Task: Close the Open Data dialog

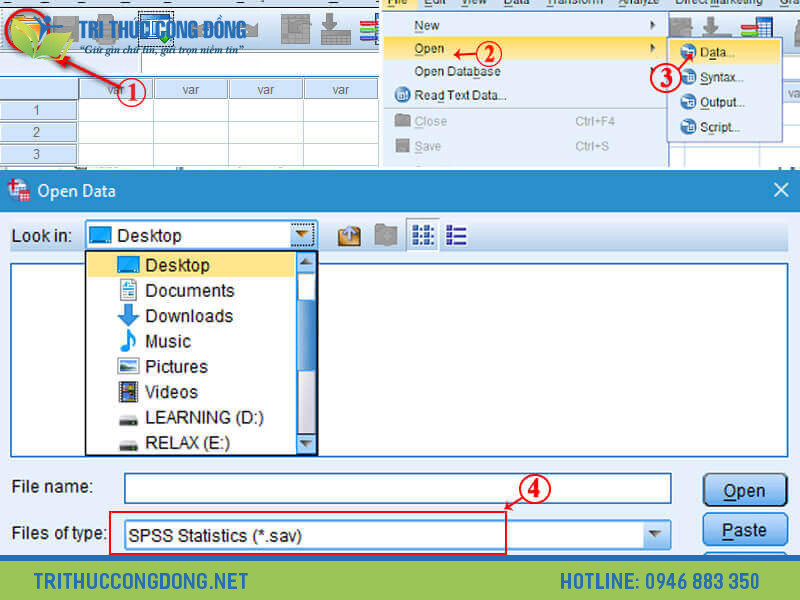Action: 781,190
